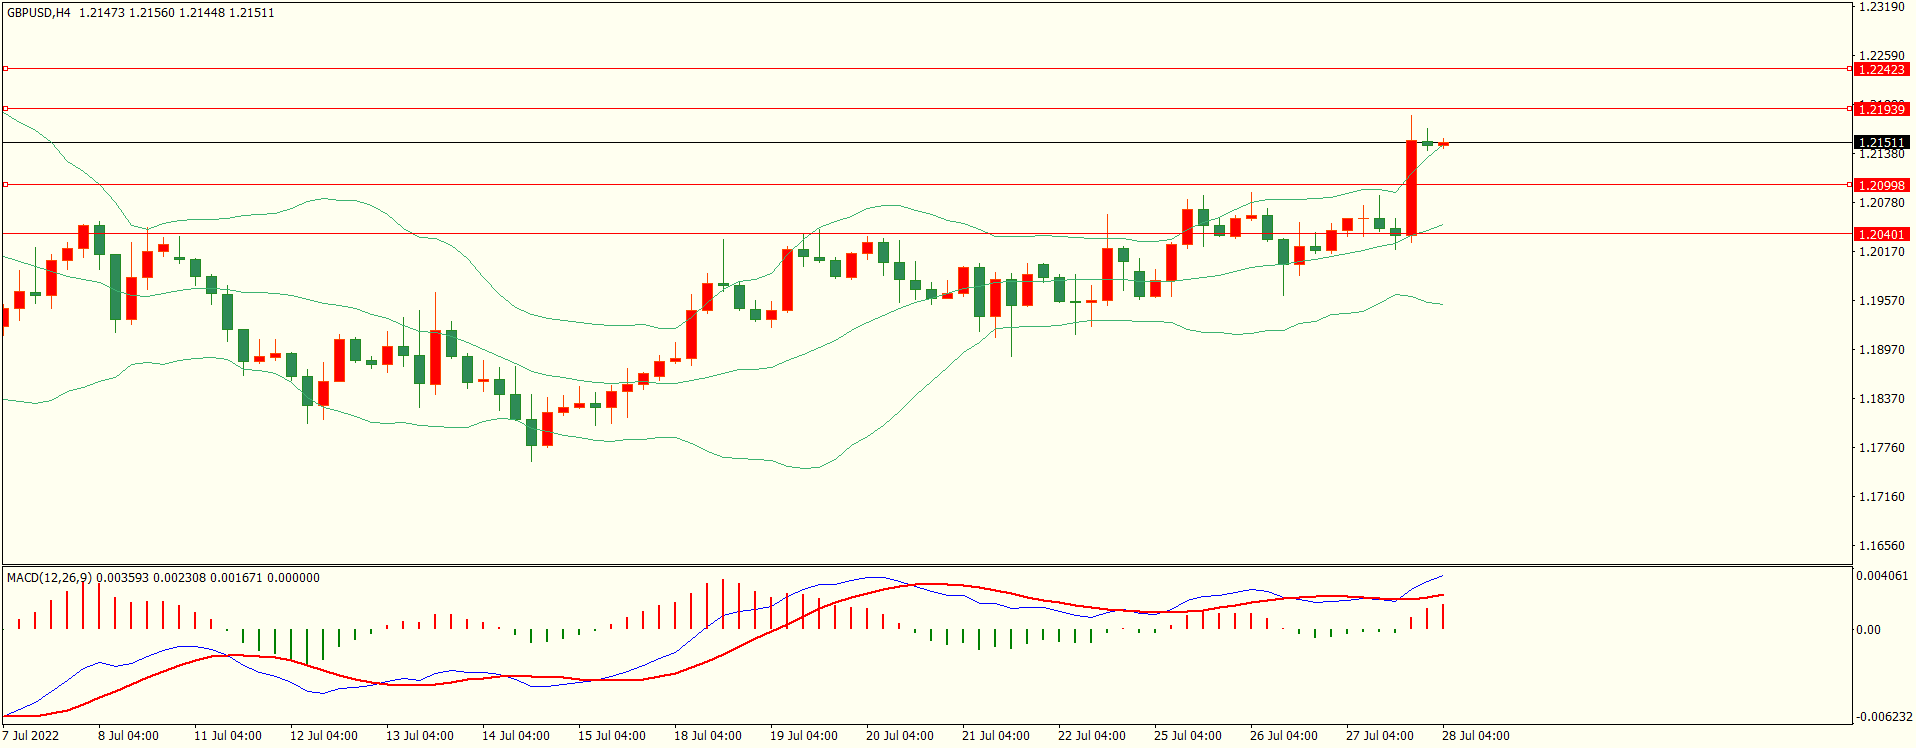Click the black current price label 1.21511
Screen dimensions: 1916x748
pos(1881,142)
